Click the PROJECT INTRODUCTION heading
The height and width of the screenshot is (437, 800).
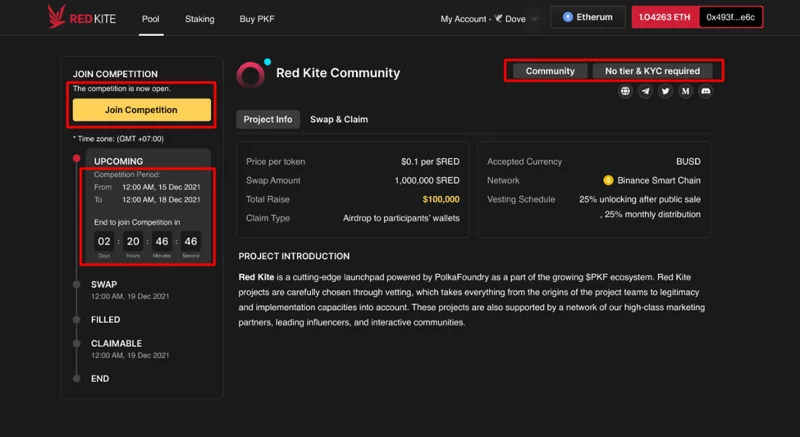pos(294,256)
